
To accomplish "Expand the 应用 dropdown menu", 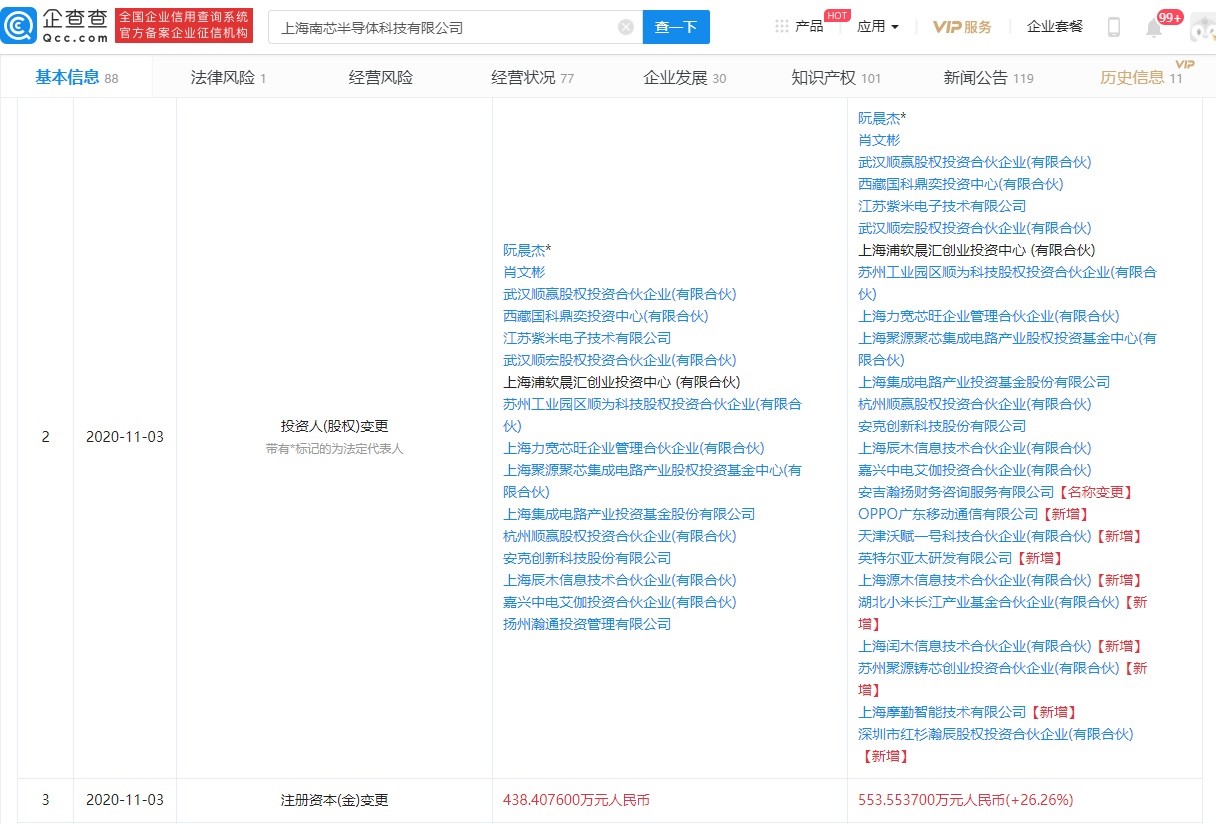I will click(x=877, y=27).
